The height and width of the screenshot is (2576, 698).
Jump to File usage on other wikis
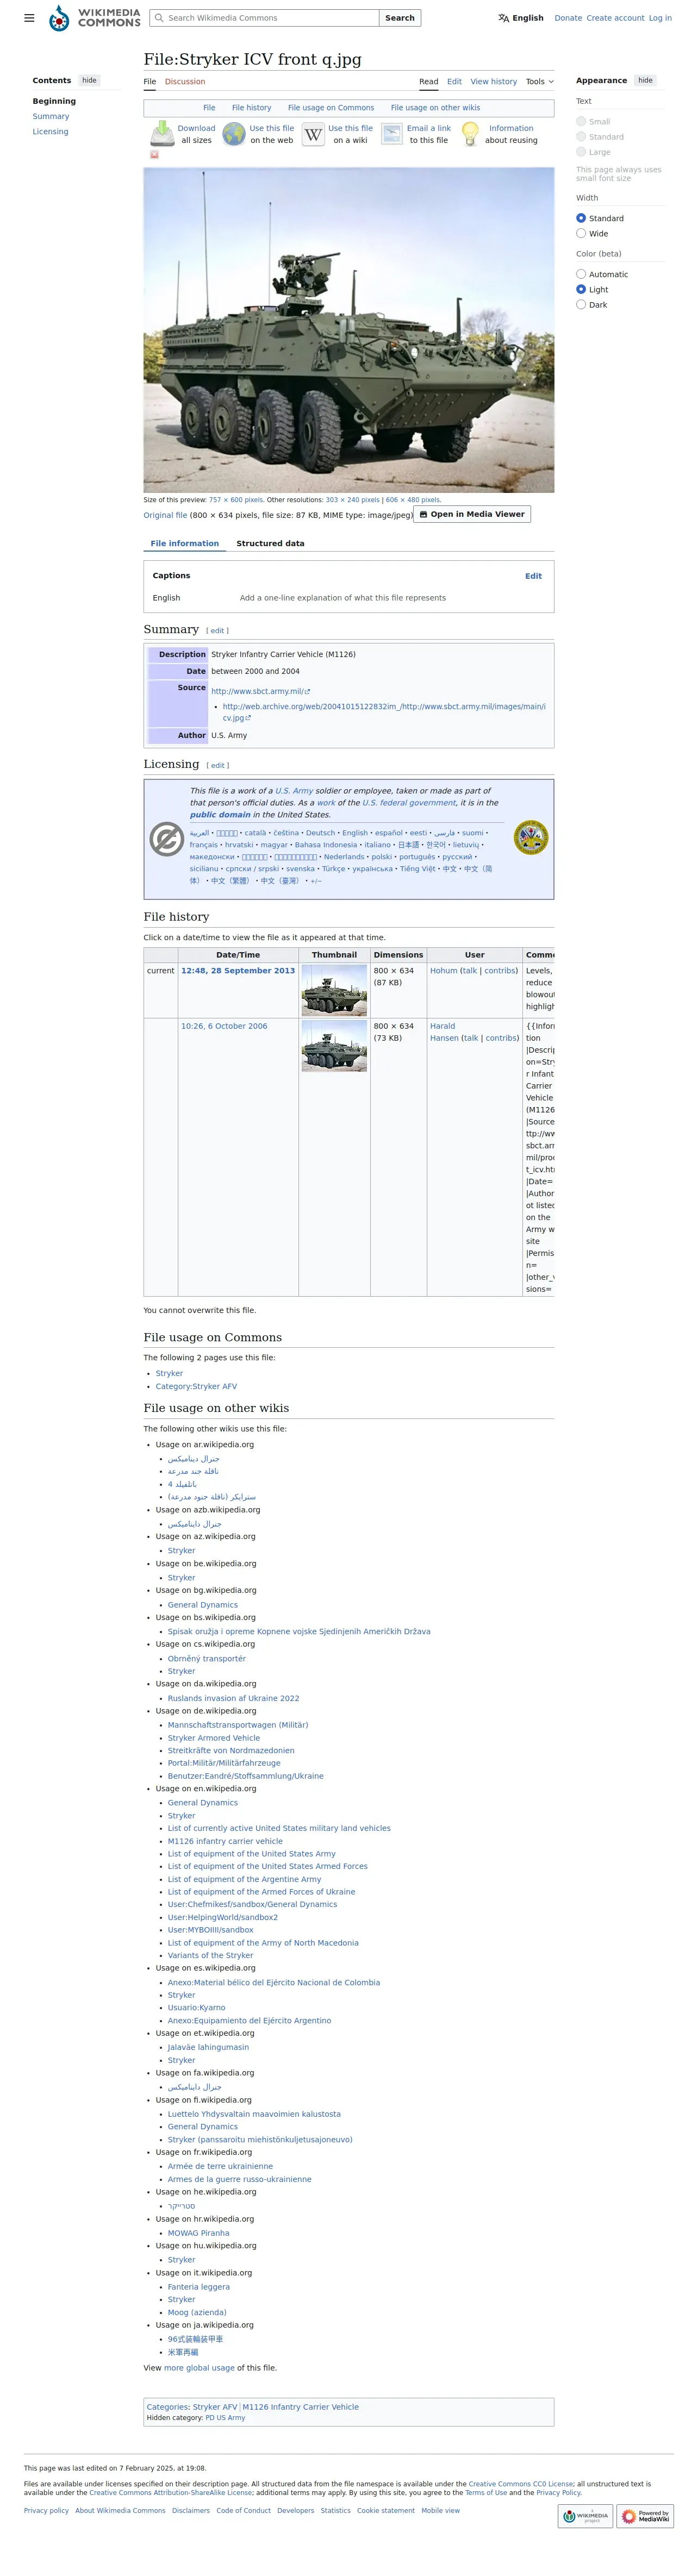[435, 108]
